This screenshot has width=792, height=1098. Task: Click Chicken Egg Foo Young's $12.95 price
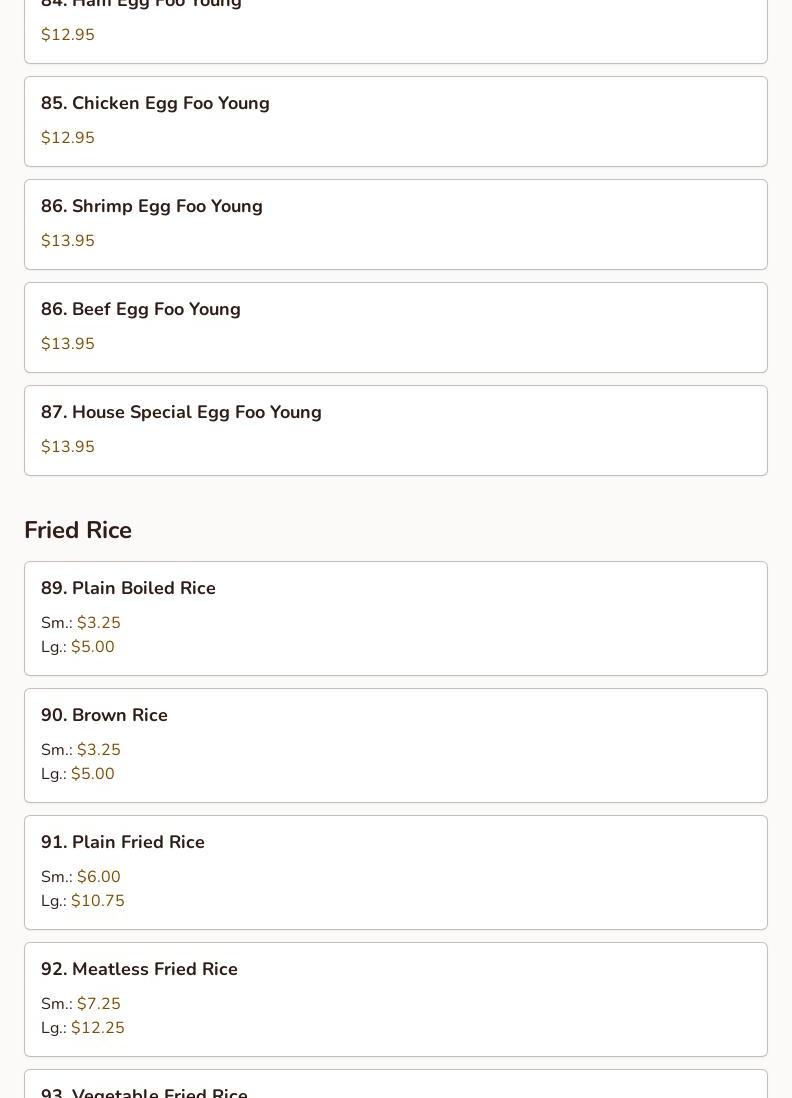pyautogui.click(x=68, y=138)
